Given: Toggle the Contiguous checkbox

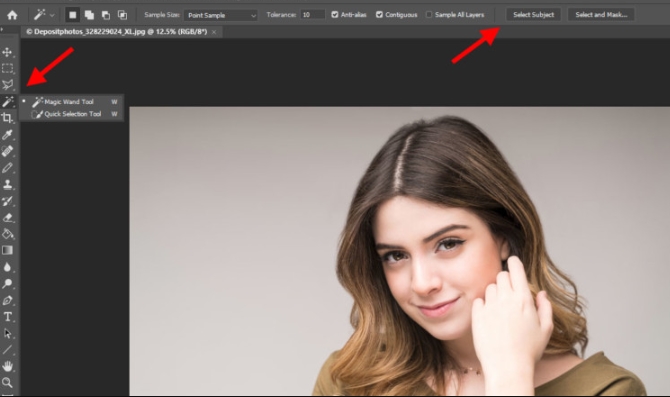Looking at the screenshot, I should coord(379,15).
